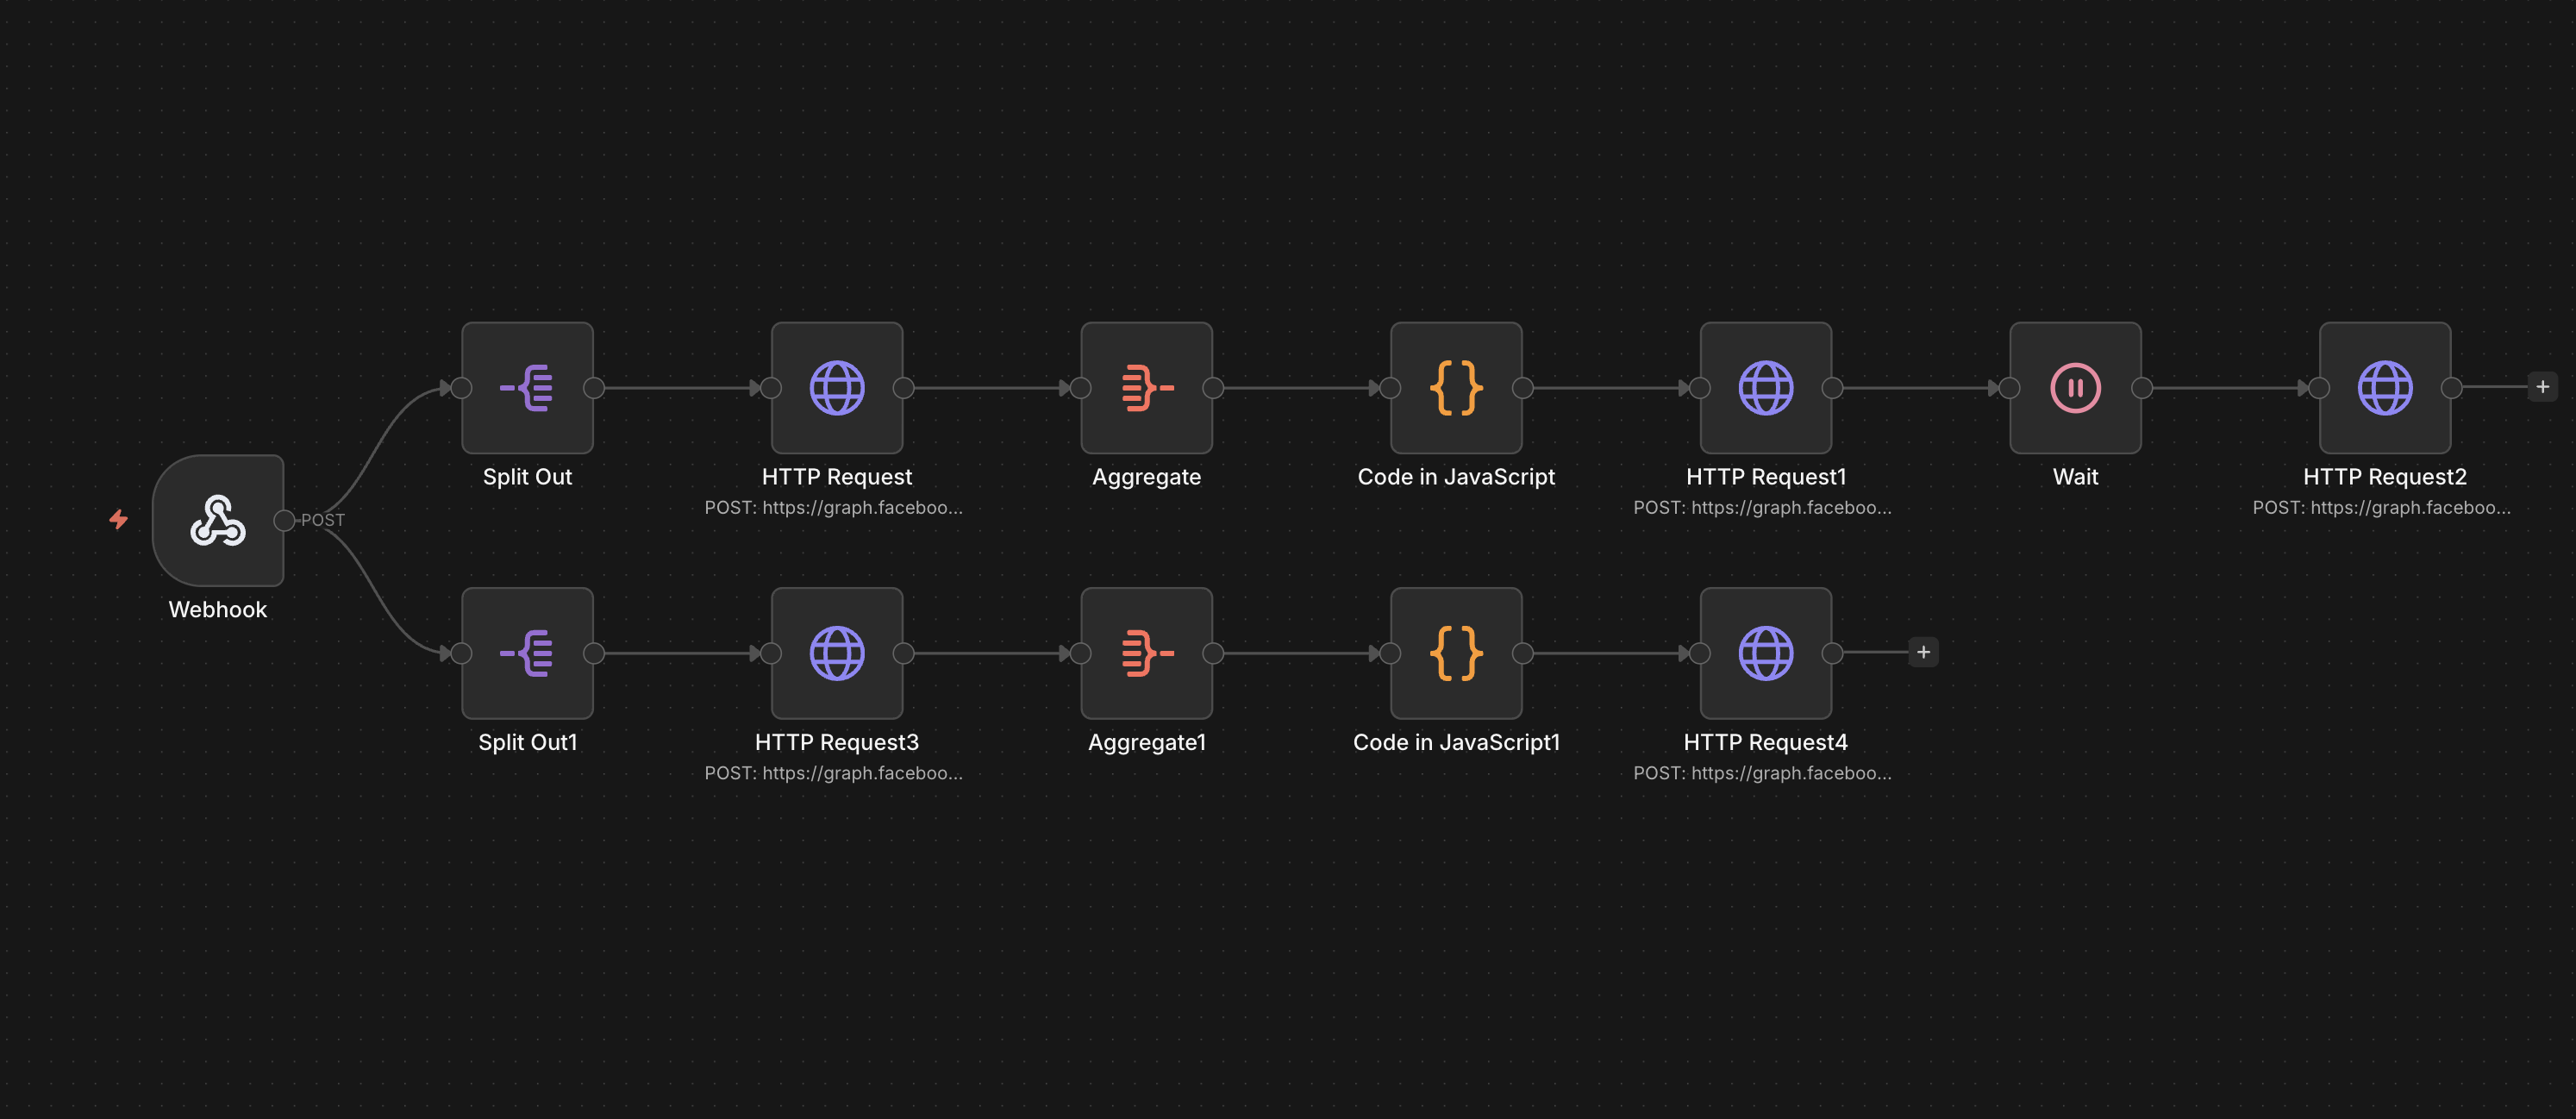The image size is (2576, 1119).
Task: Click the Split Out1 node icon
Action: 527,653
